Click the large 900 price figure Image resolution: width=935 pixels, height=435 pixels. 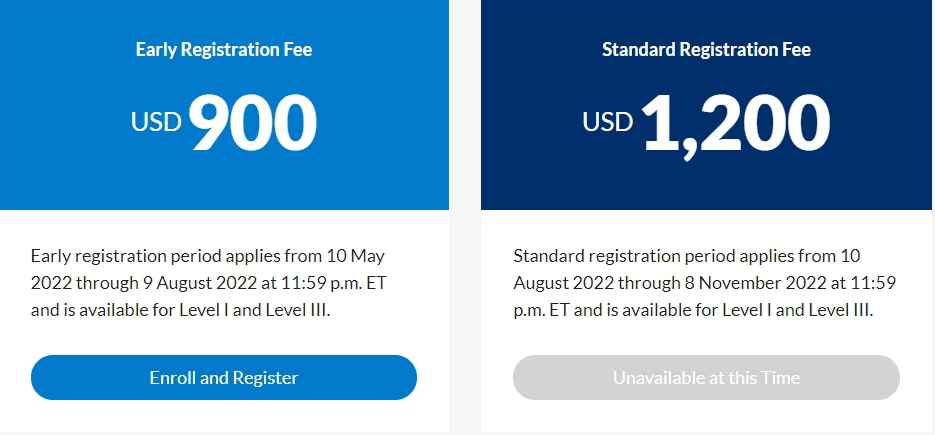pyautogui.click(x=253, y=124)
